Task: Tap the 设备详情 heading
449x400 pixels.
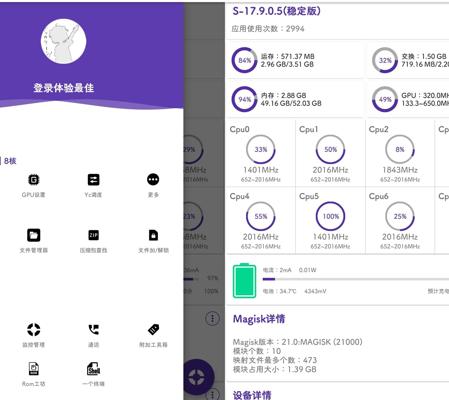Action: (x=252, y=395)
